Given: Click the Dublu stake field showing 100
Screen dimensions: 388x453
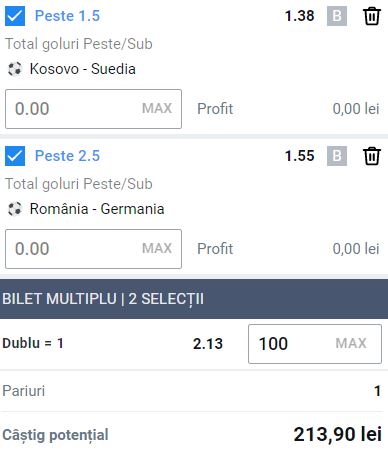Looking at the screenshot, I should 315,344.
